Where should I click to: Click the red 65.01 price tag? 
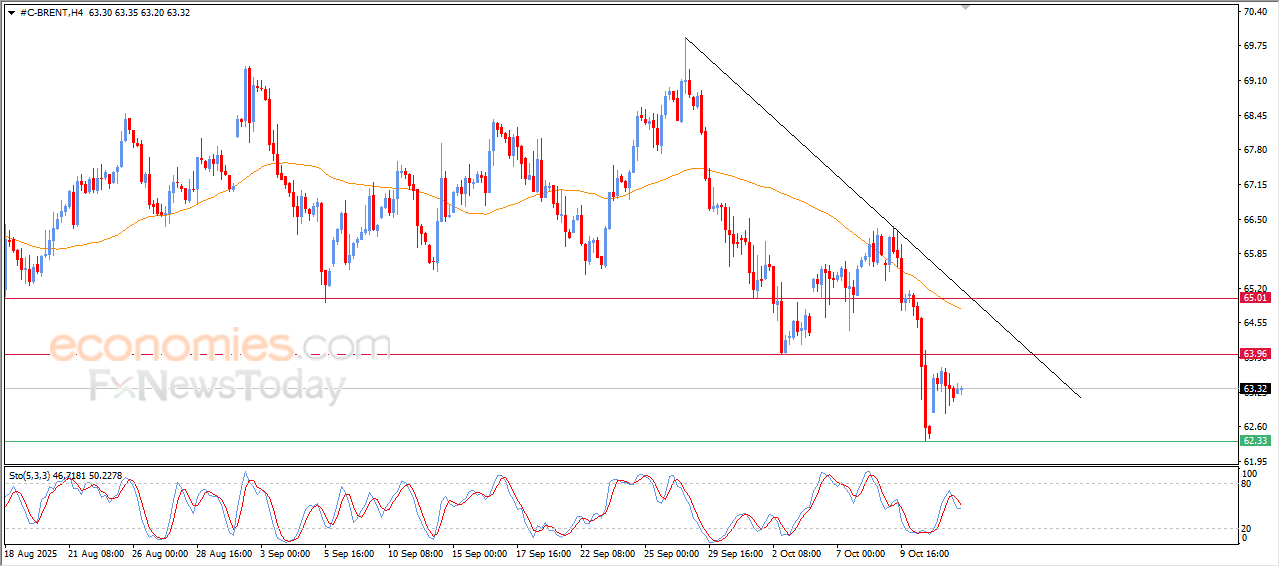tap(1254, 298)
